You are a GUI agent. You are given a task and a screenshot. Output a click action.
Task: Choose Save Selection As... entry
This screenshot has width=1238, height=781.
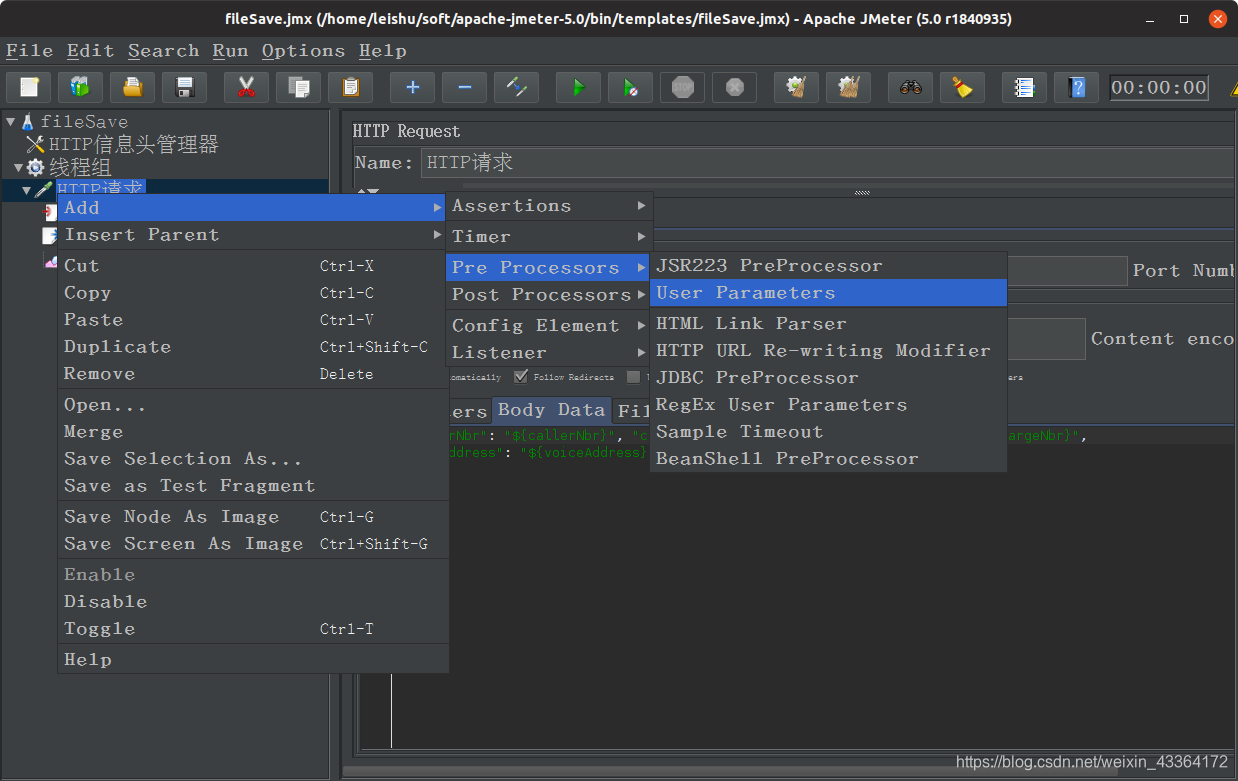coord(253,459)
